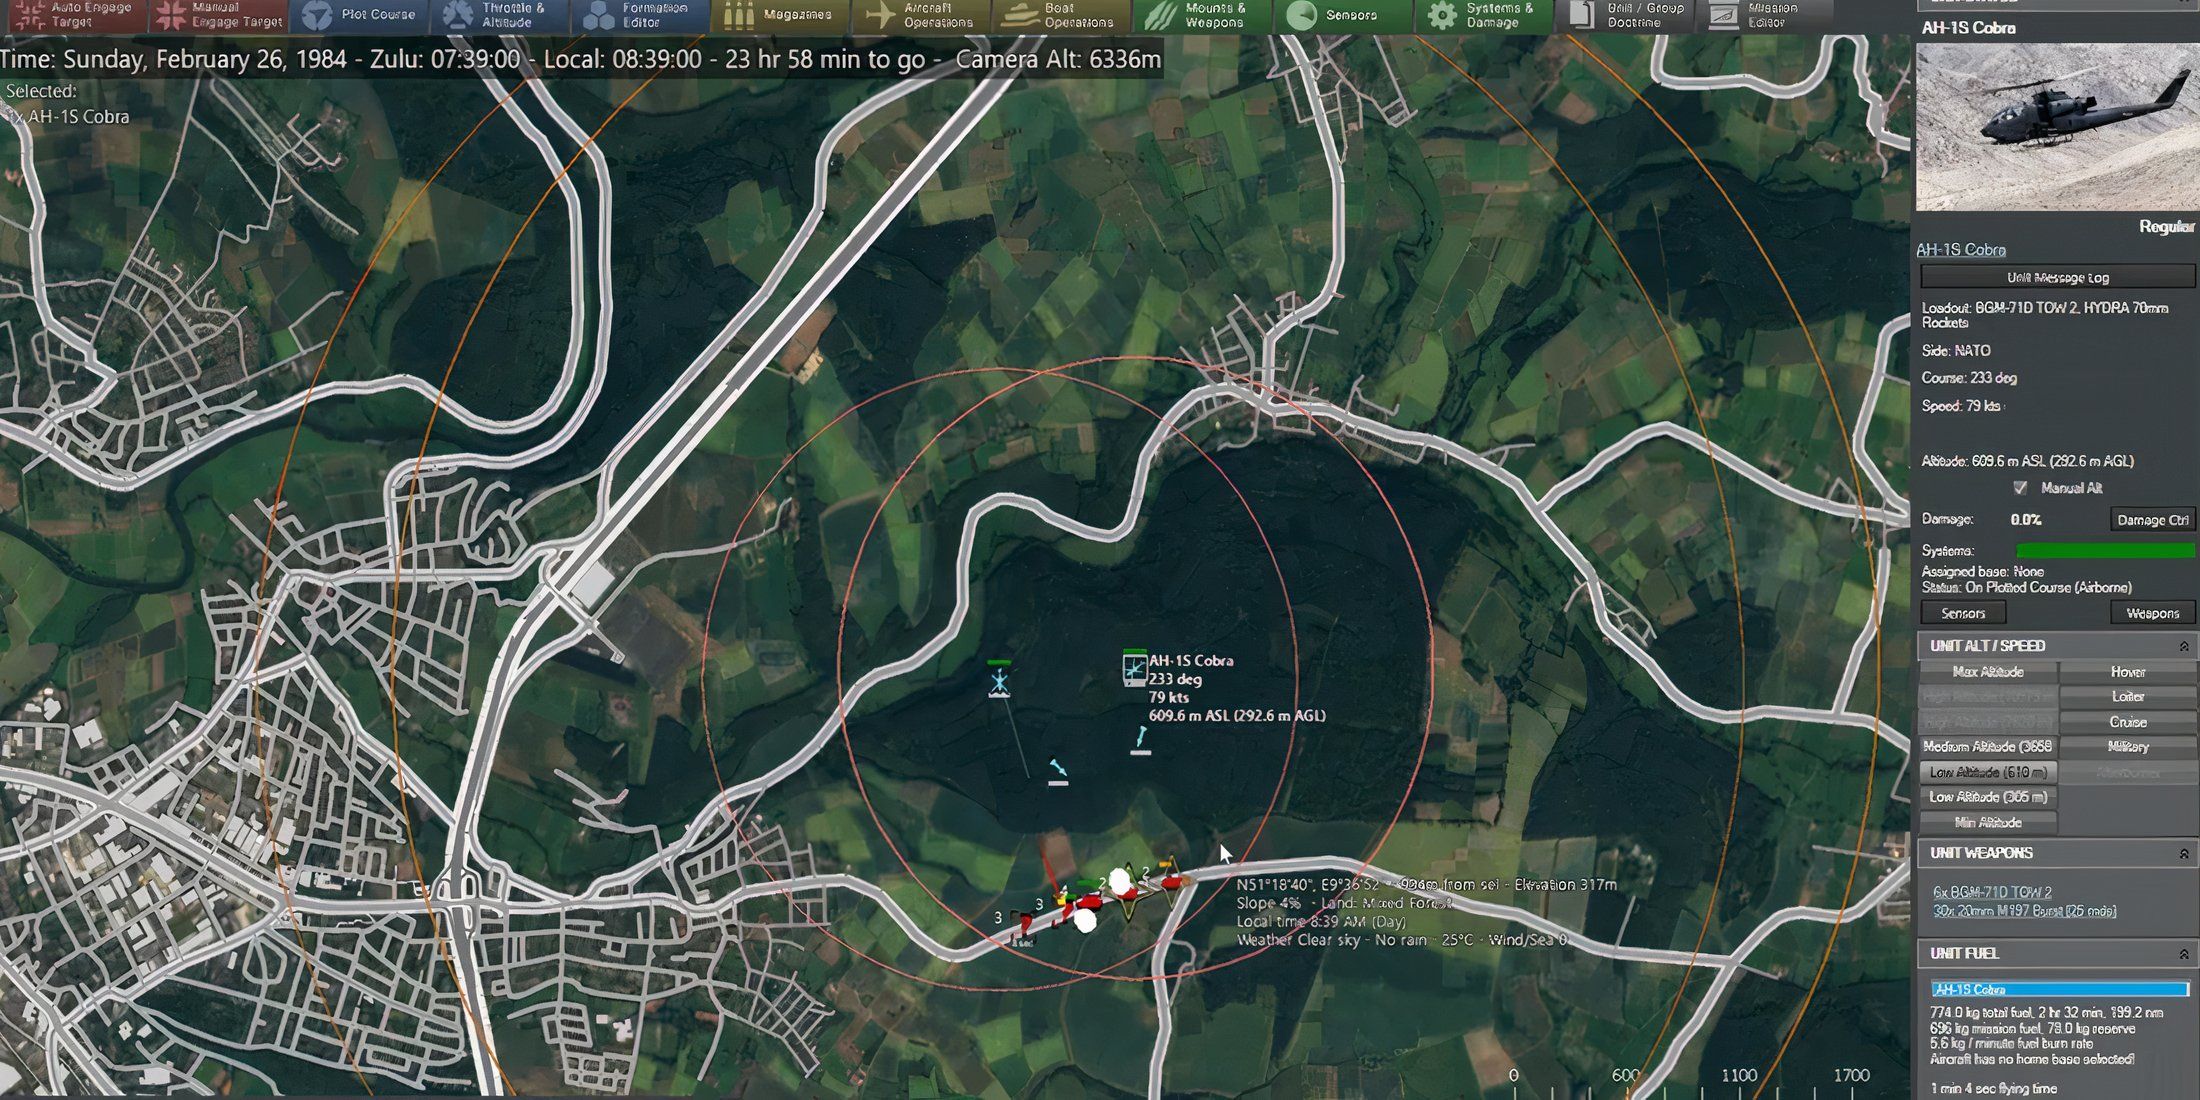Click the Auto Engage Target toolbar button

click(73, 15)
